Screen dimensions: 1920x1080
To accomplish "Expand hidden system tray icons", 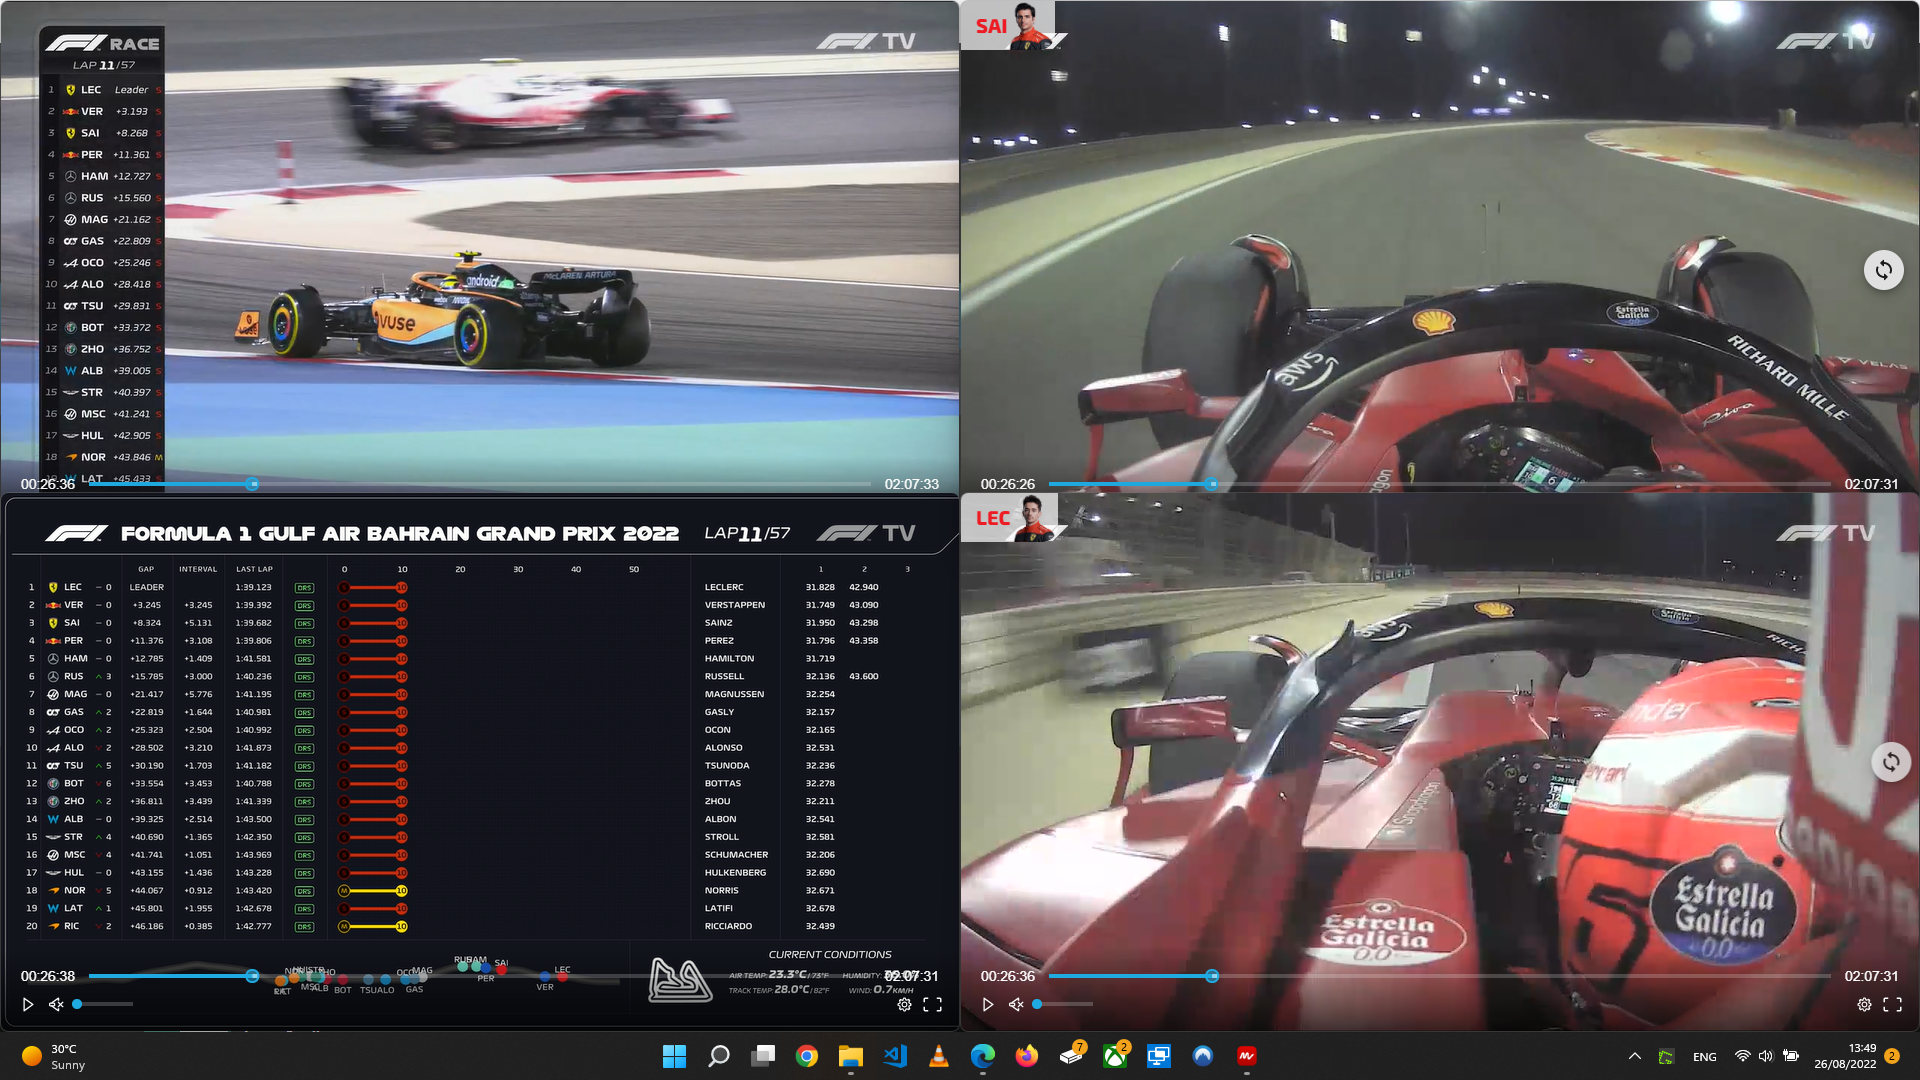I will pyautogui.click(x=1635, y=1056).
